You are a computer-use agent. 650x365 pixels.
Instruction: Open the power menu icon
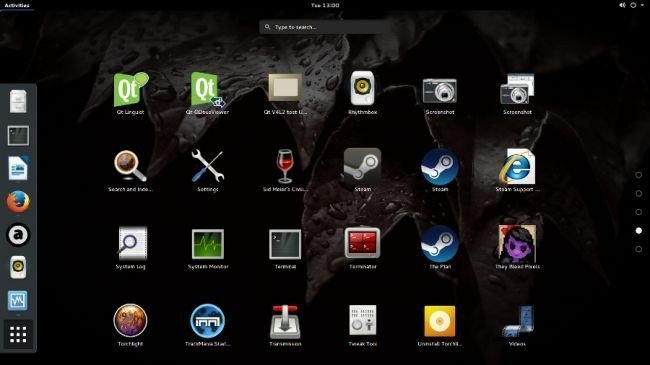(633, 5)
